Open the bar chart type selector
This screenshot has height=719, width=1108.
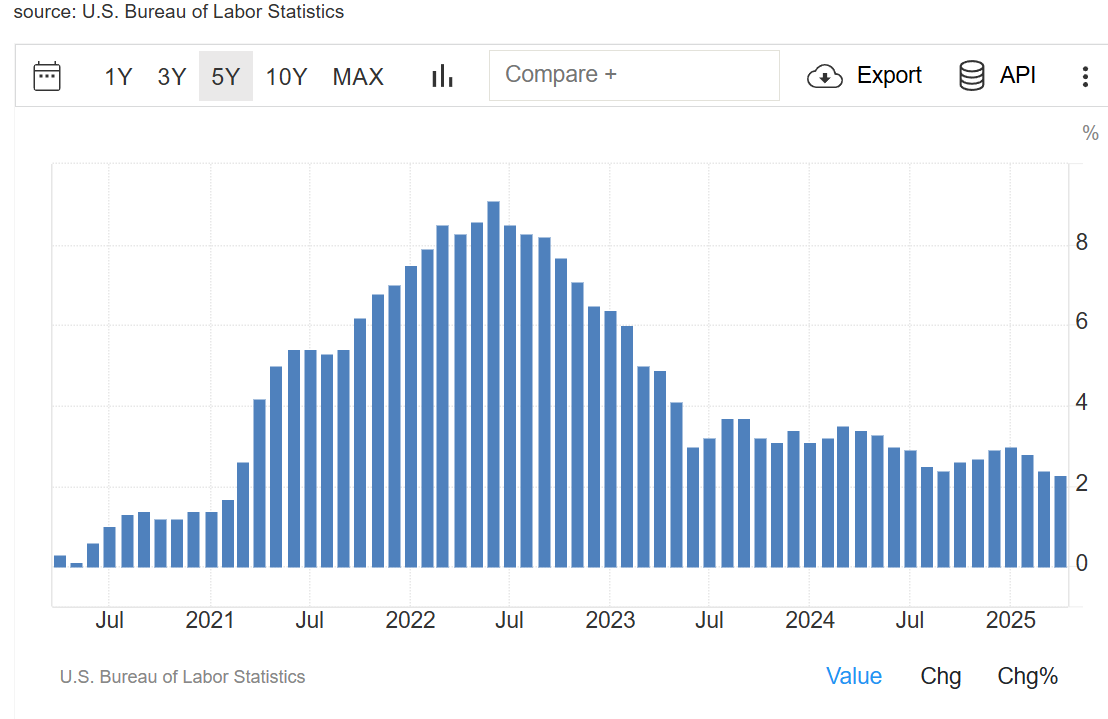(x=442, y=76)
